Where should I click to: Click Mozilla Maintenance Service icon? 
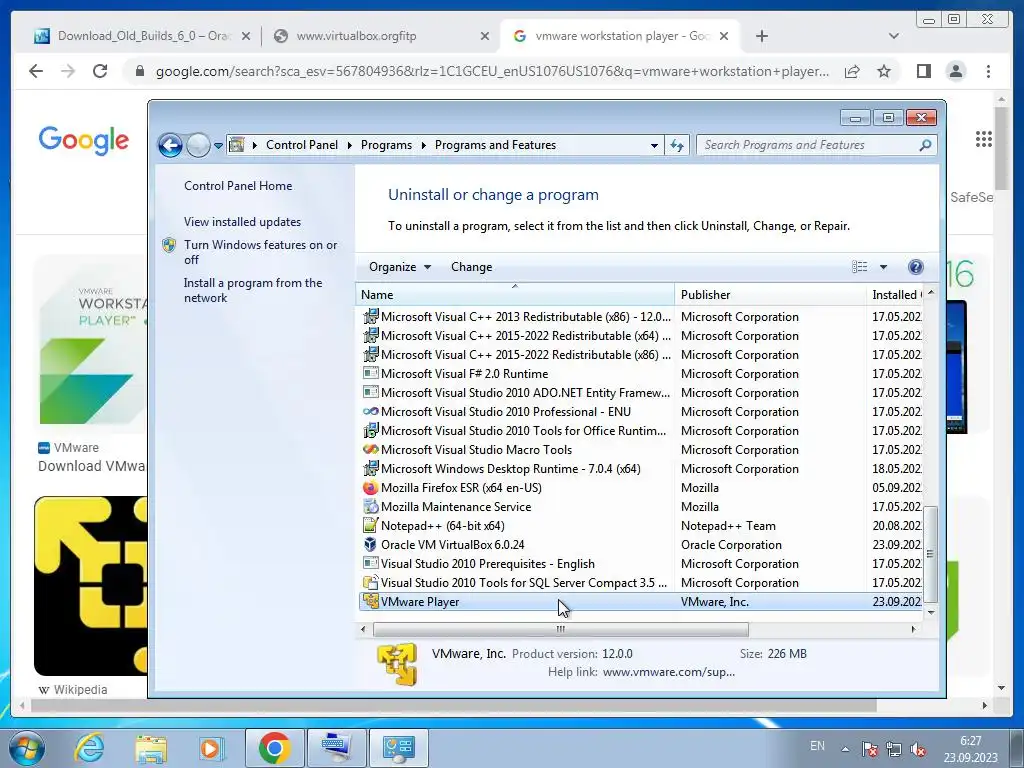[x=370, y=506]
